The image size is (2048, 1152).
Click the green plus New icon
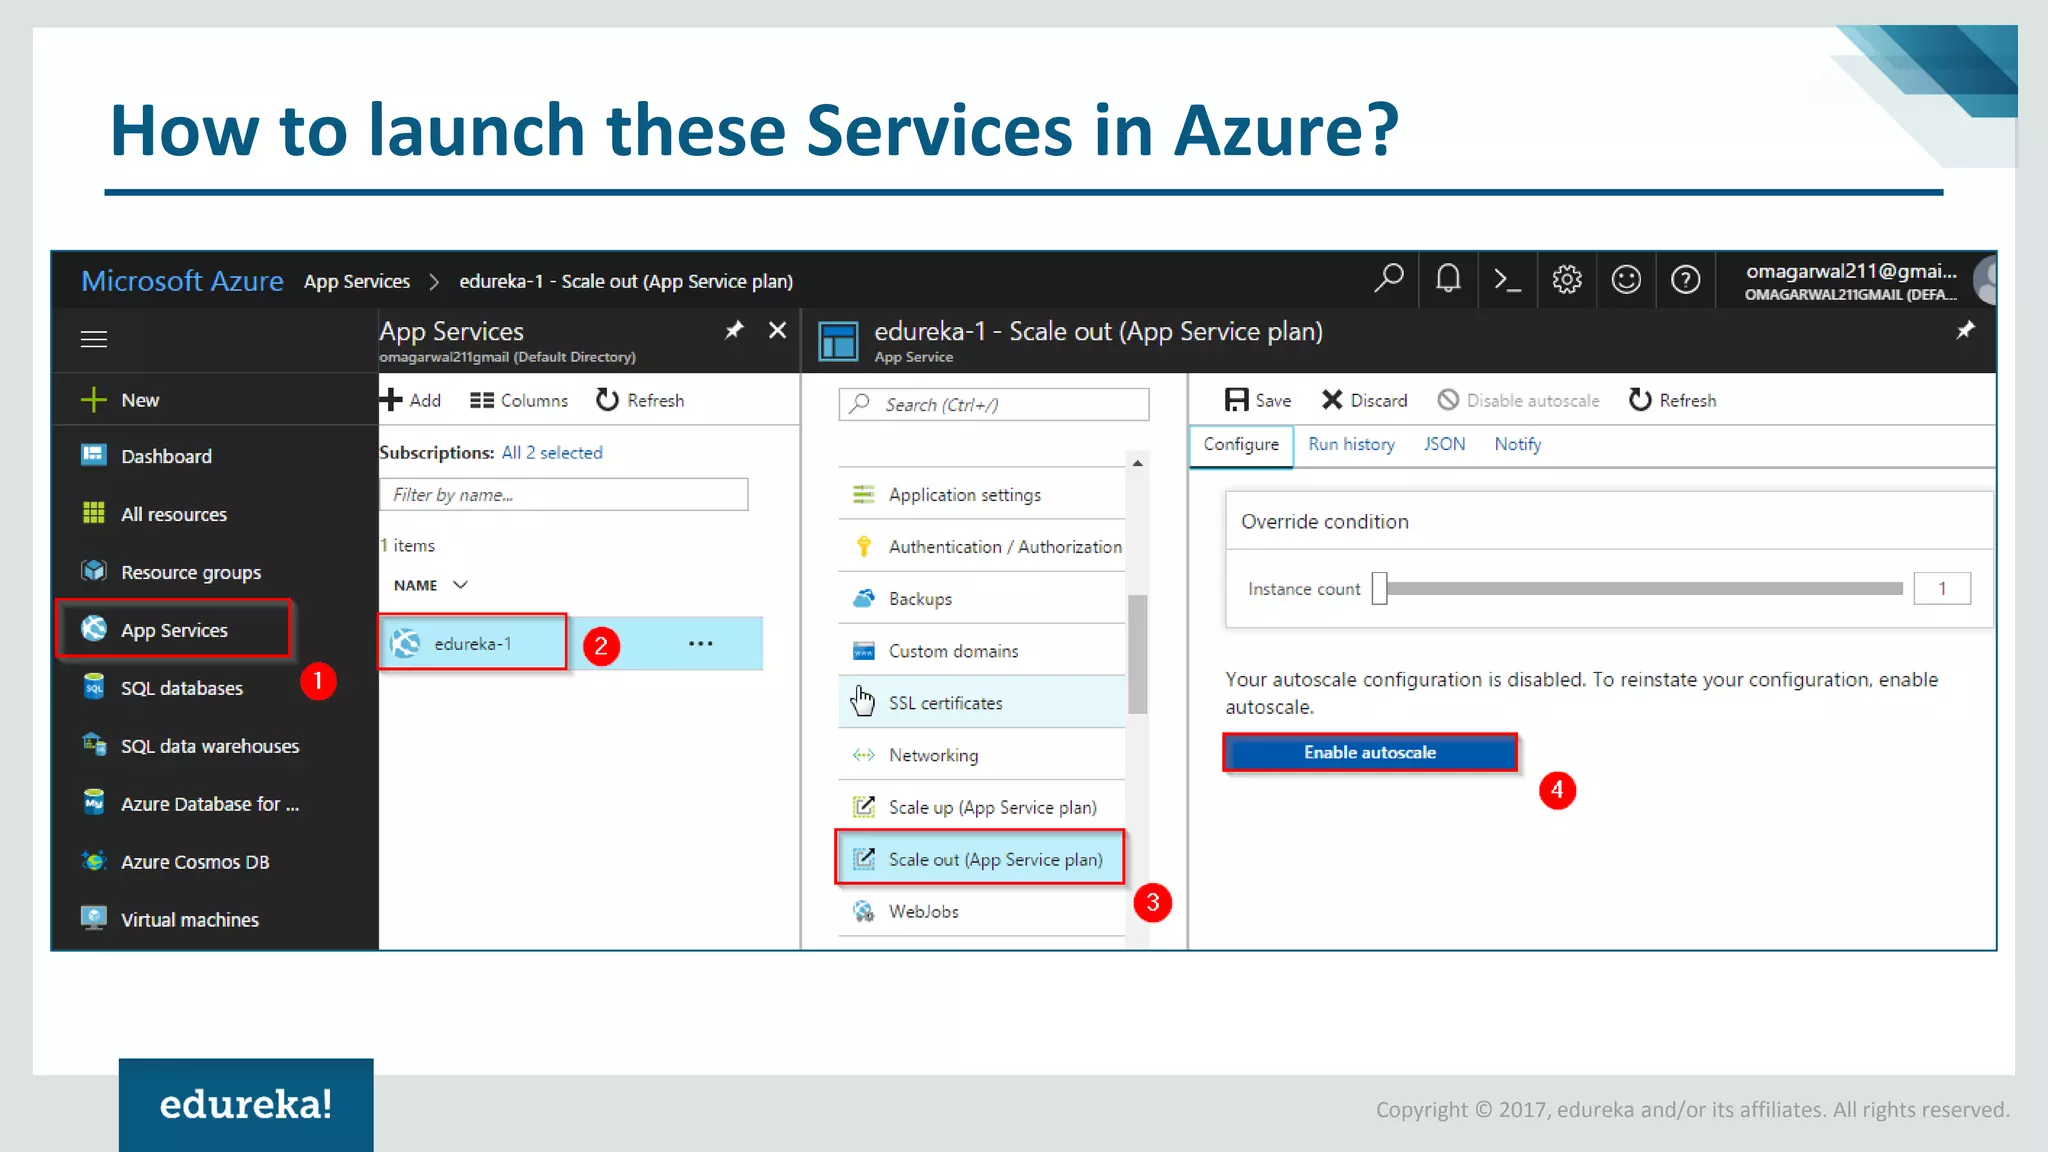click(x=93, y=400)
